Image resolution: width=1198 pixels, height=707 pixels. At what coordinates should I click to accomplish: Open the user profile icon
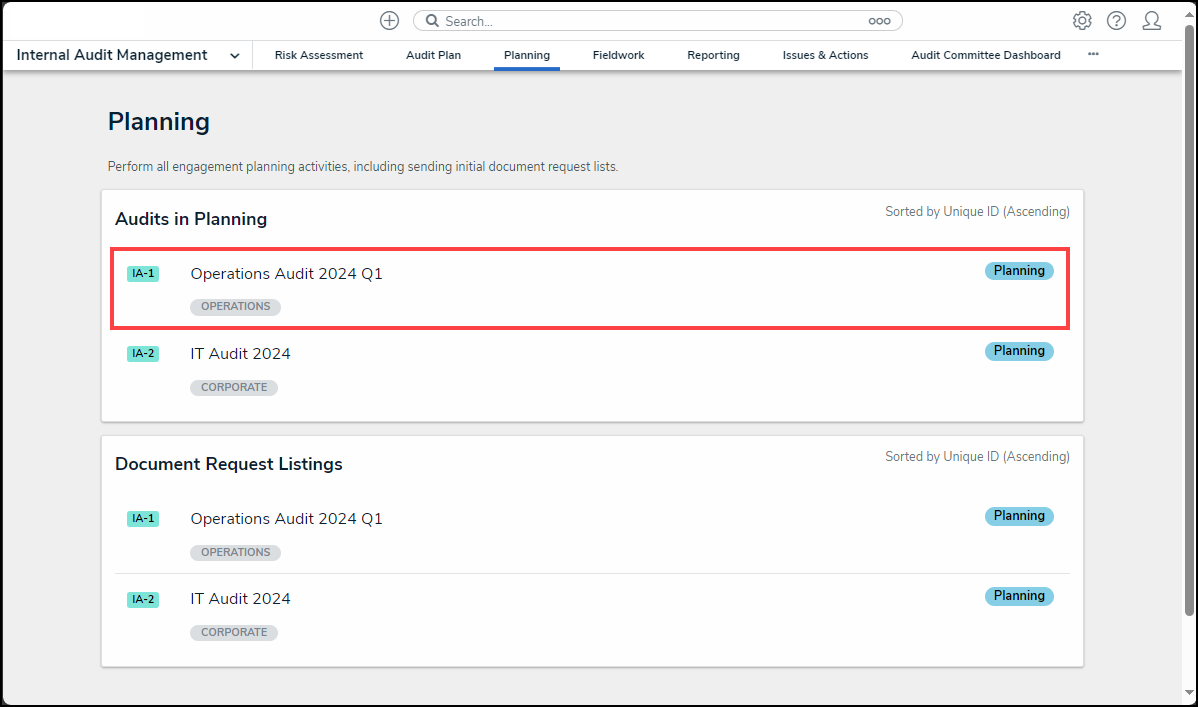[x=1151, y=21]
